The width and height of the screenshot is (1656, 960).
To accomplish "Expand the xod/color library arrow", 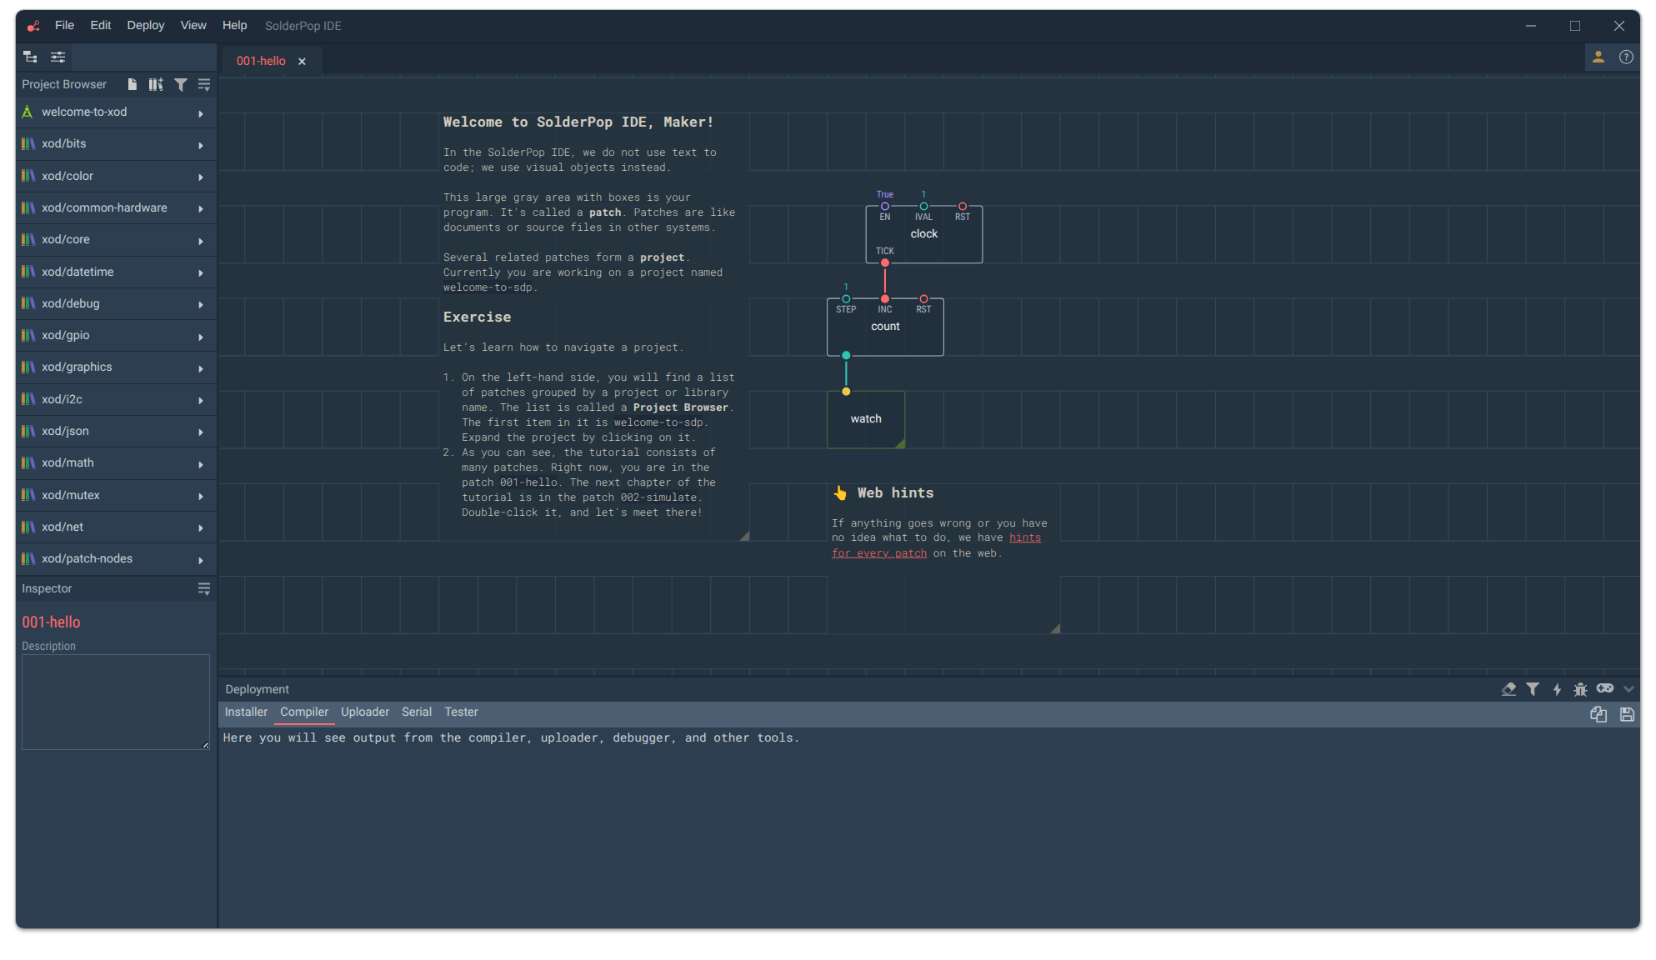I will click(x=201, y=178).
